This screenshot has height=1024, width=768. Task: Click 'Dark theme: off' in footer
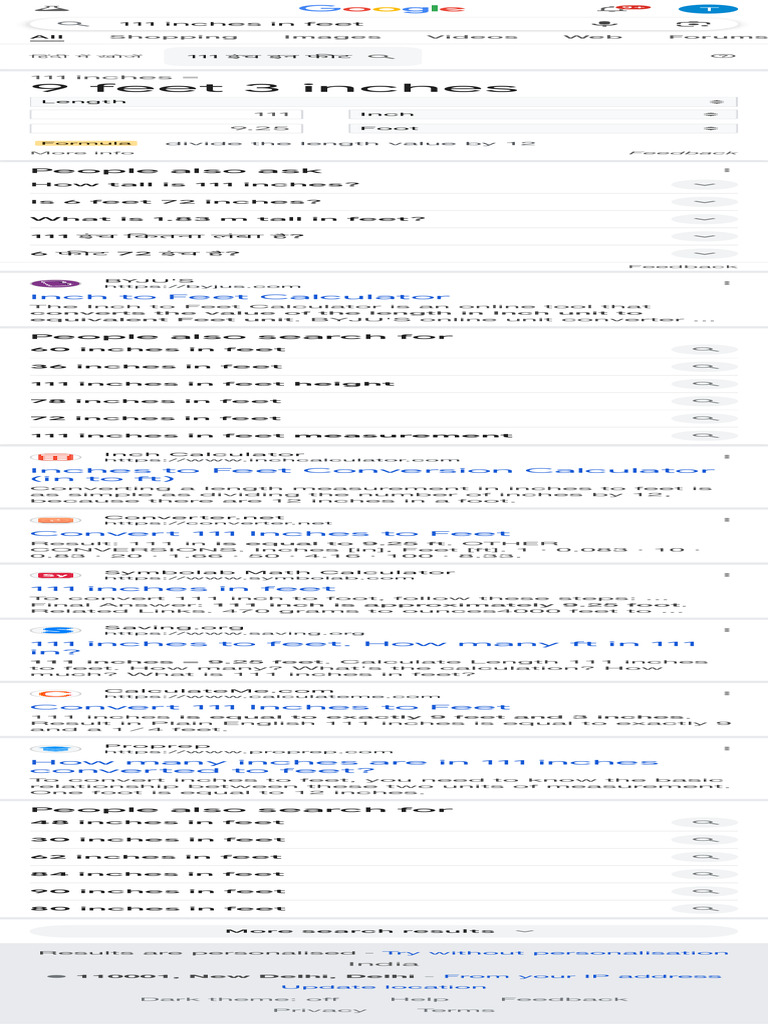click(240, 999)
